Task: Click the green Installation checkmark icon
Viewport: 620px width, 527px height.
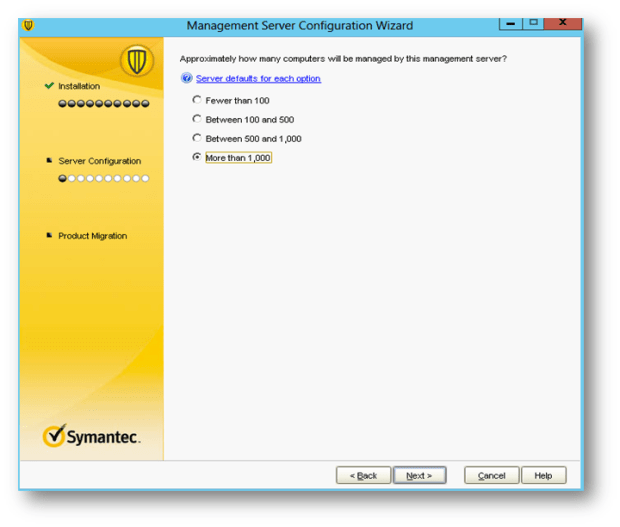Action: [x=49, y=86]
